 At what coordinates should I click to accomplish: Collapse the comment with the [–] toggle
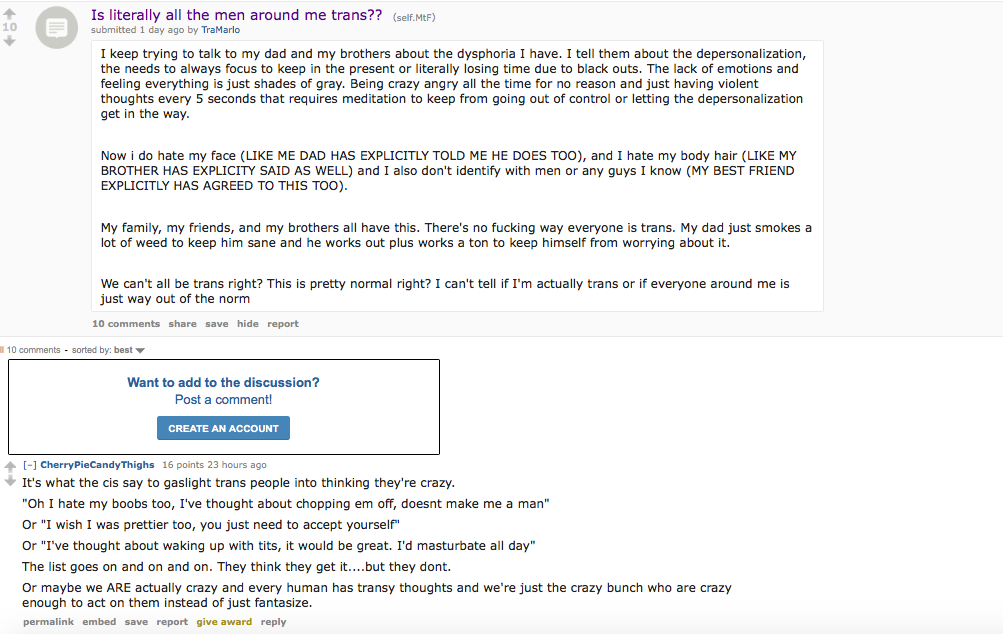click(29, 465)
